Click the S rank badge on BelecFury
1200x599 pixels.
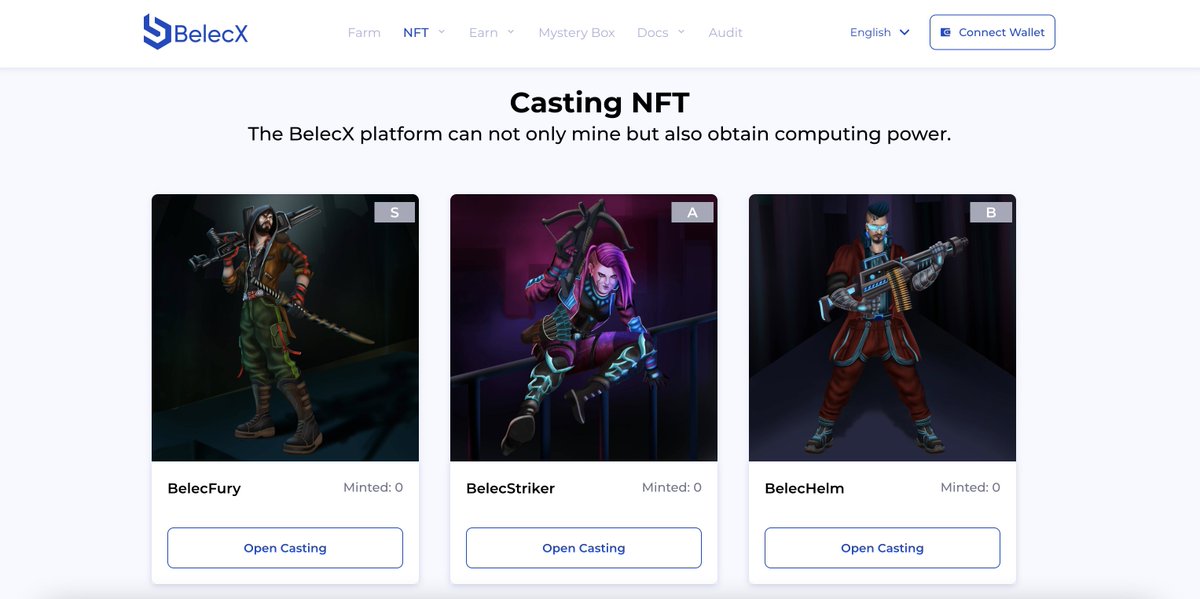[x=394, y=212]
